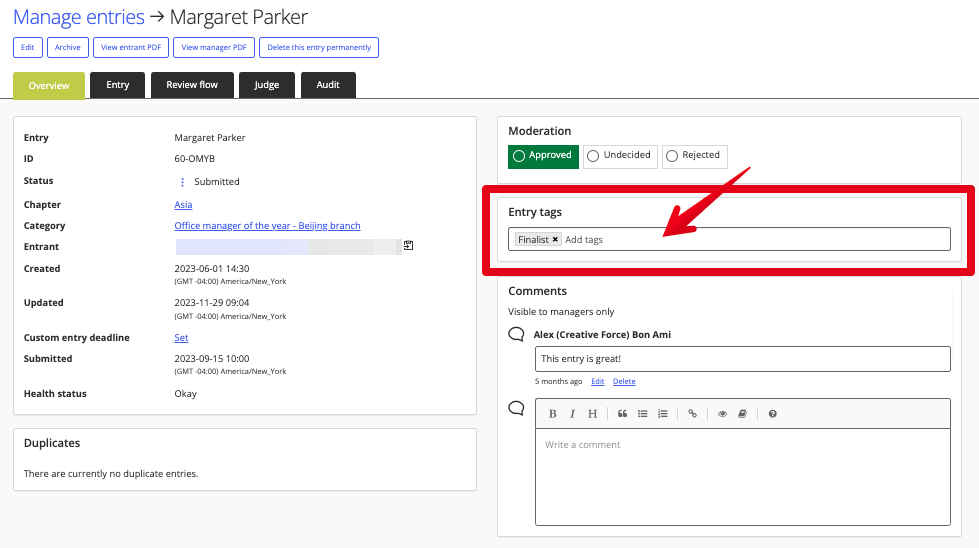Open the Review flow tab

[x=192, y=85]
